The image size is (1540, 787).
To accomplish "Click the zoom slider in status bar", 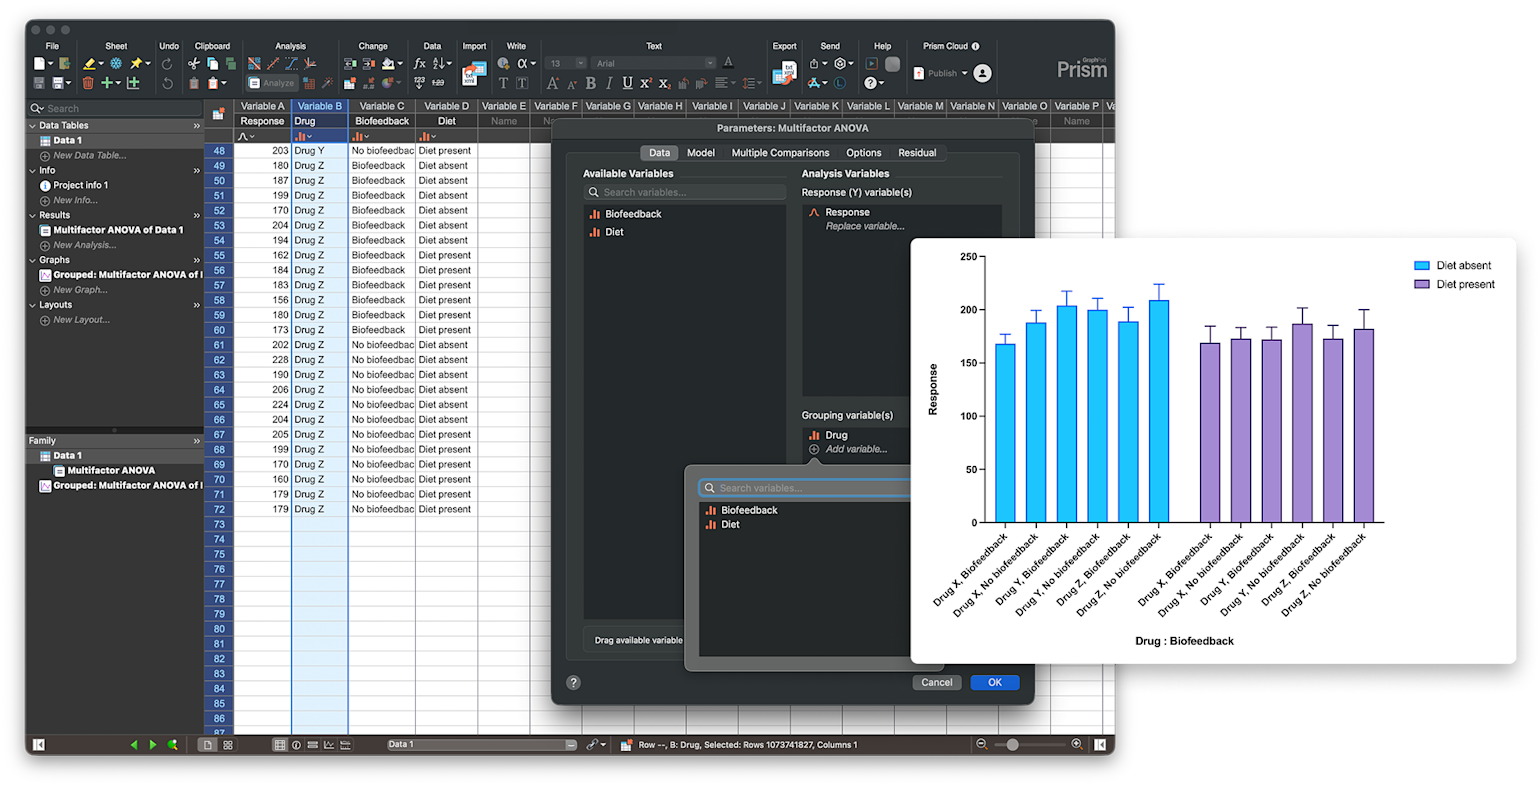I will coord(1013,745).
